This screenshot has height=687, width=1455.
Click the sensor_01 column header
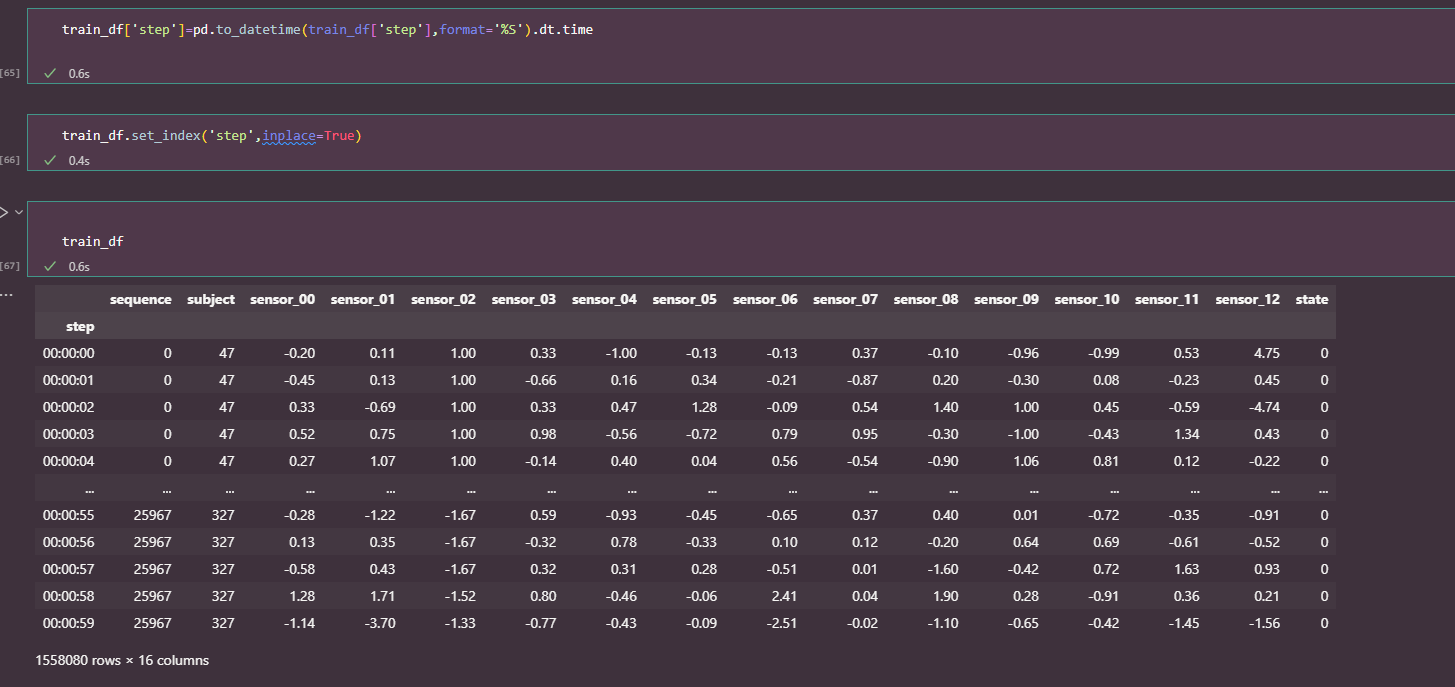[x=363, y=299]
